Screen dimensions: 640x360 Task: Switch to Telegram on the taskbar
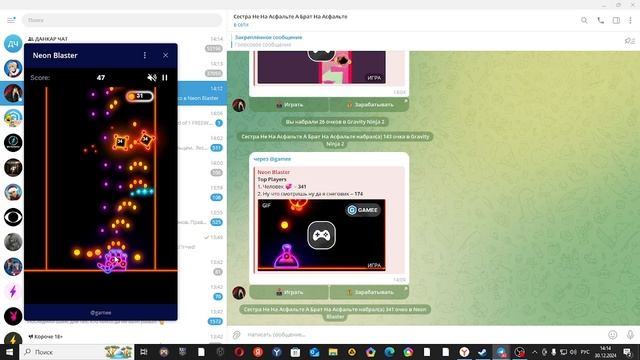(501, 352)
